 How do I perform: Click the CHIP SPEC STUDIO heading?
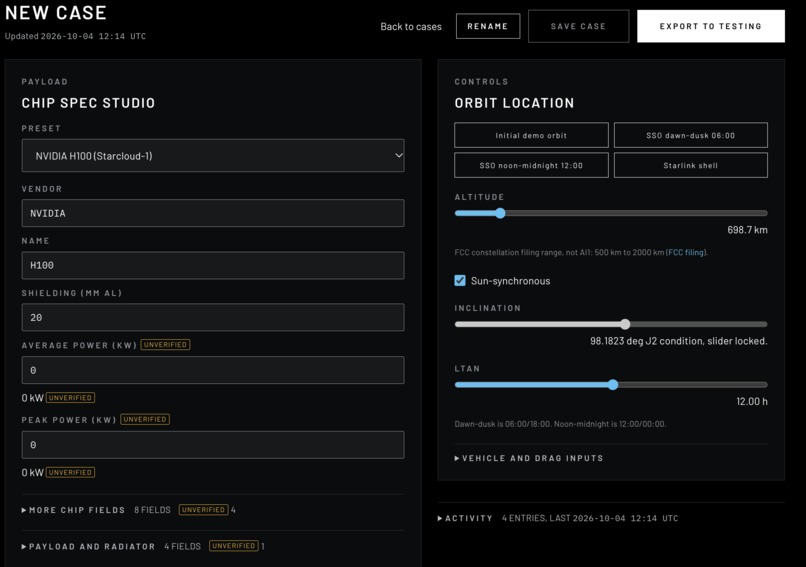88,103
